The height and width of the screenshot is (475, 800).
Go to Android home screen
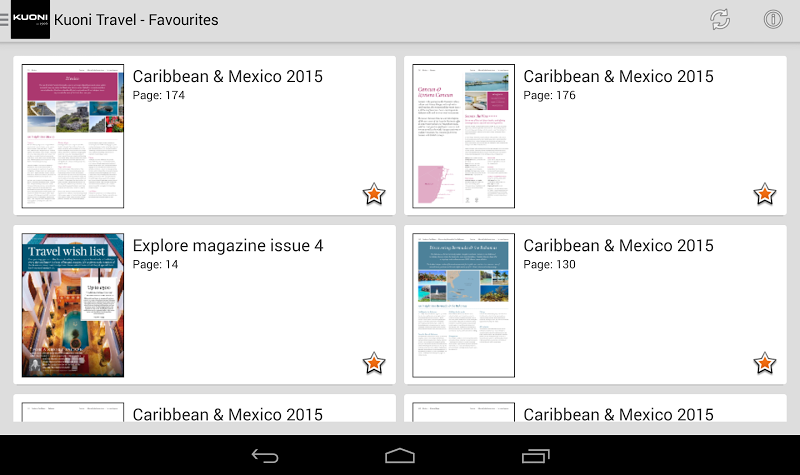[400, 456]
